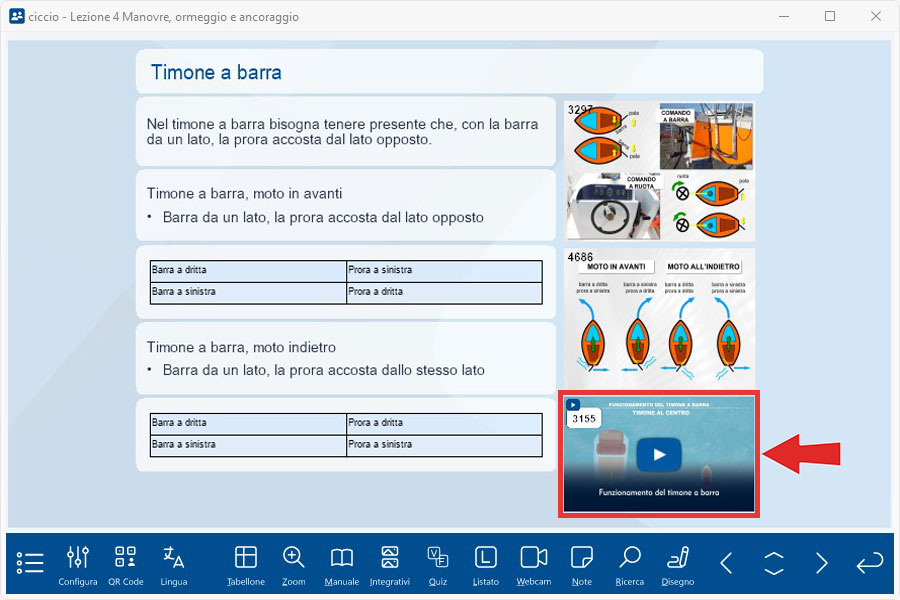
Task: Expand the up/down chevron navigation
Action: point(774,563)
